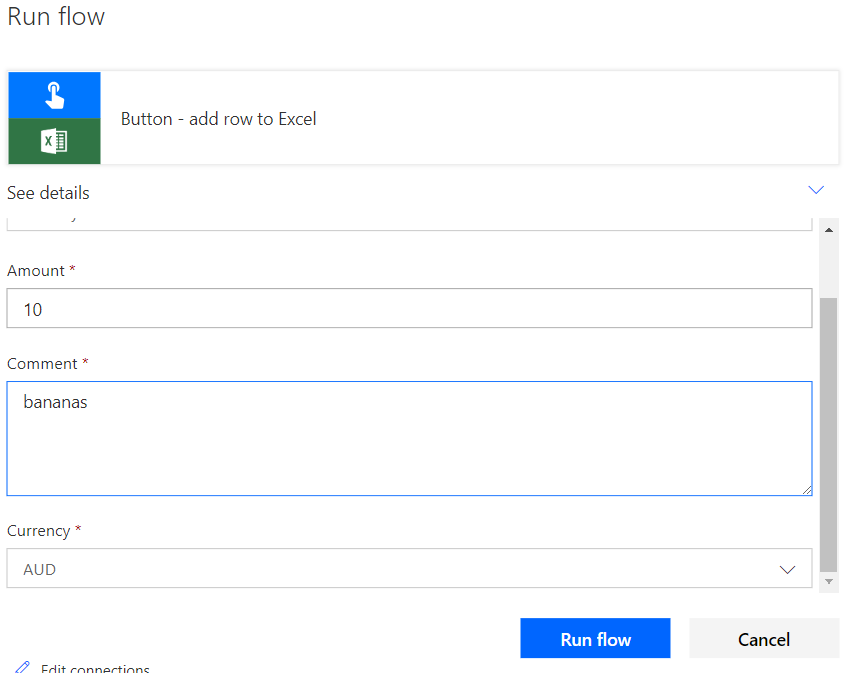Cancel the run flow dialog
The height and width of the screenshot is (673, 853).
pos(763,639)
